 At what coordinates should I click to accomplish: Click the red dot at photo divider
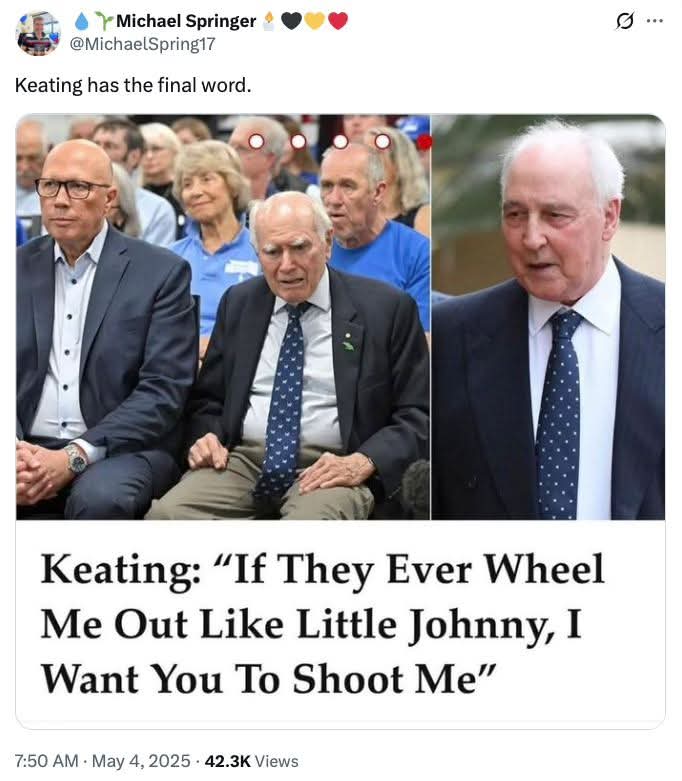tap(424, 142)
